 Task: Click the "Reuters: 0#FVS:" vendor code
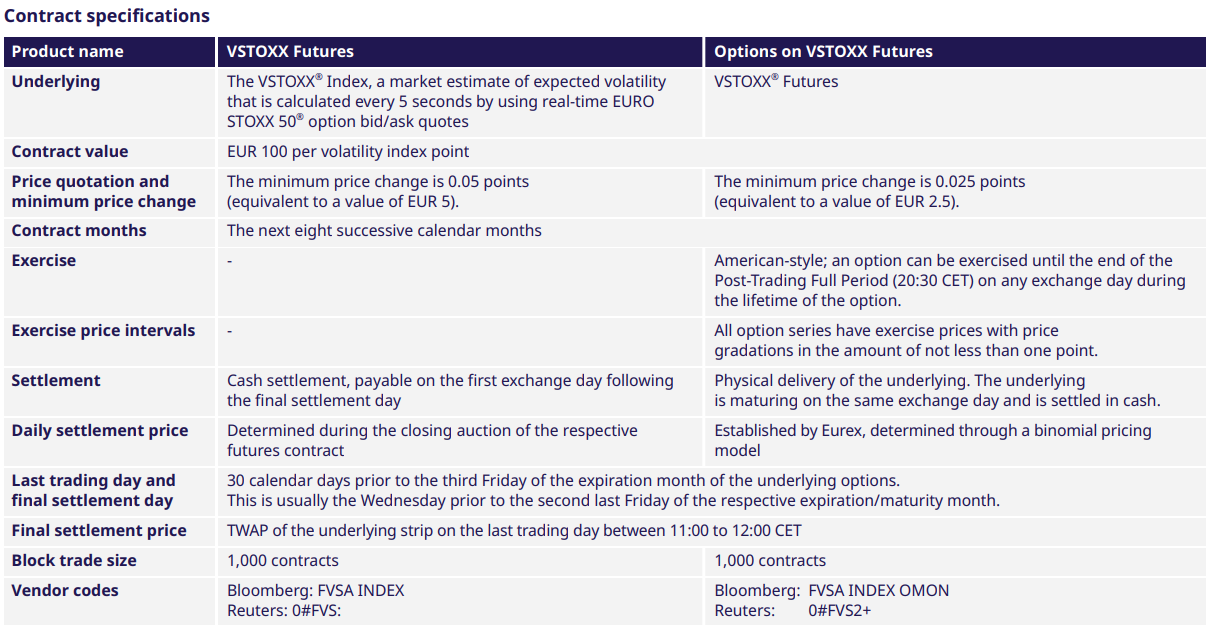(x=285, y=610)
